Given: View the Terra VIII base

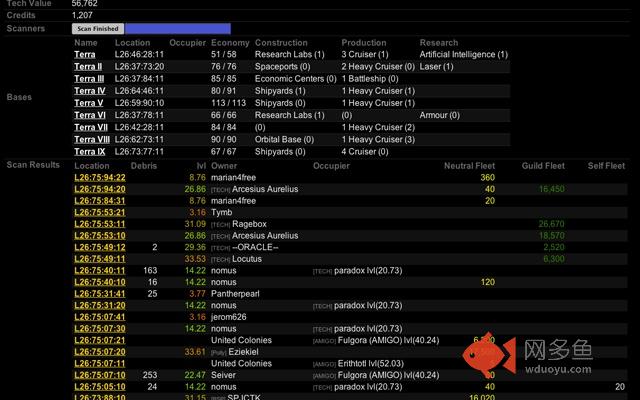Looking at the screenshot, I should point(91,140).
